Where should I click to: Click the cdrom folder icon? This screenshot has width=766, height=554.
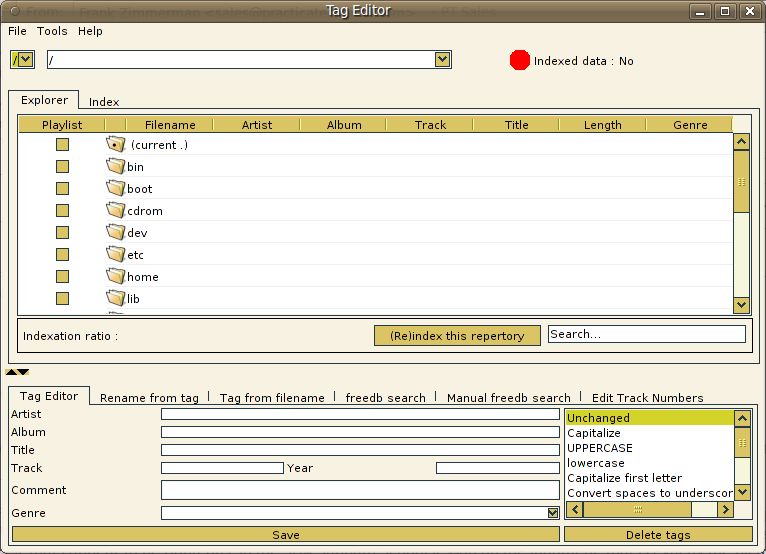[x=115, y=210]
